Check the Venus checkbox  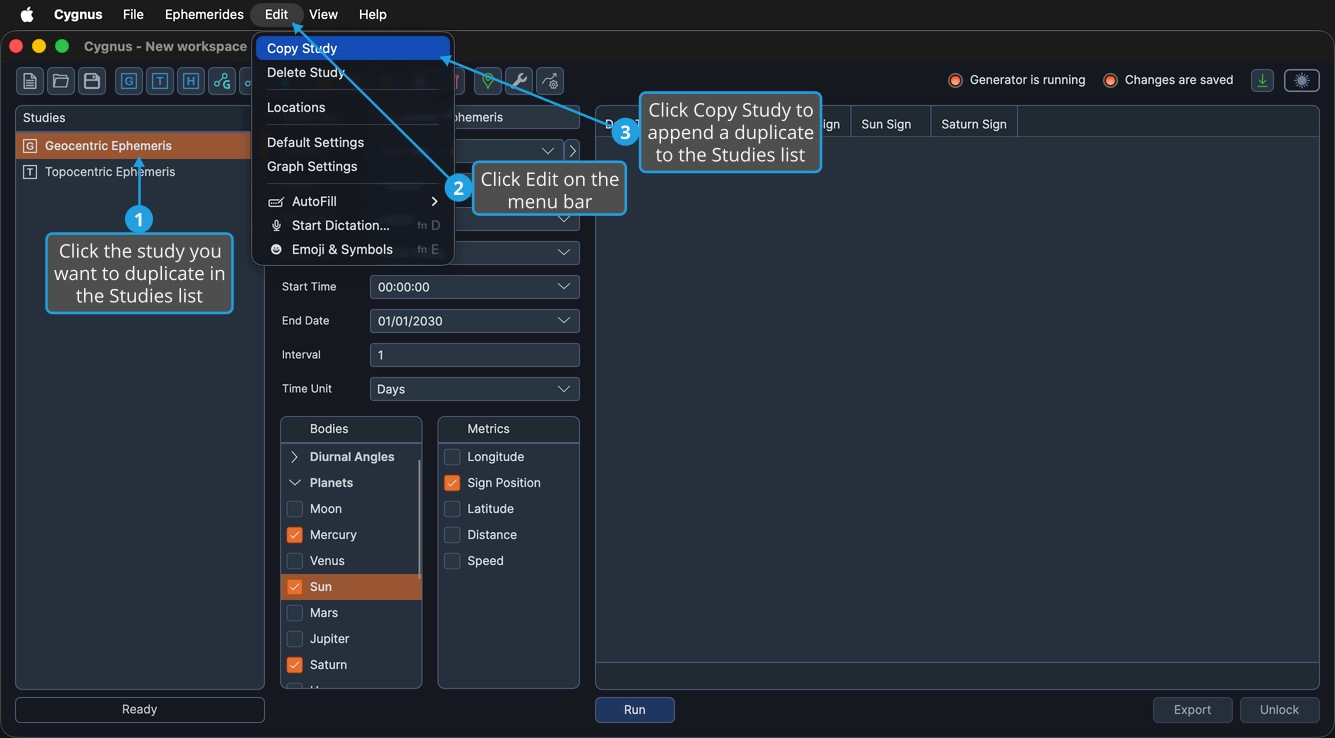click(x=295, y=561)
